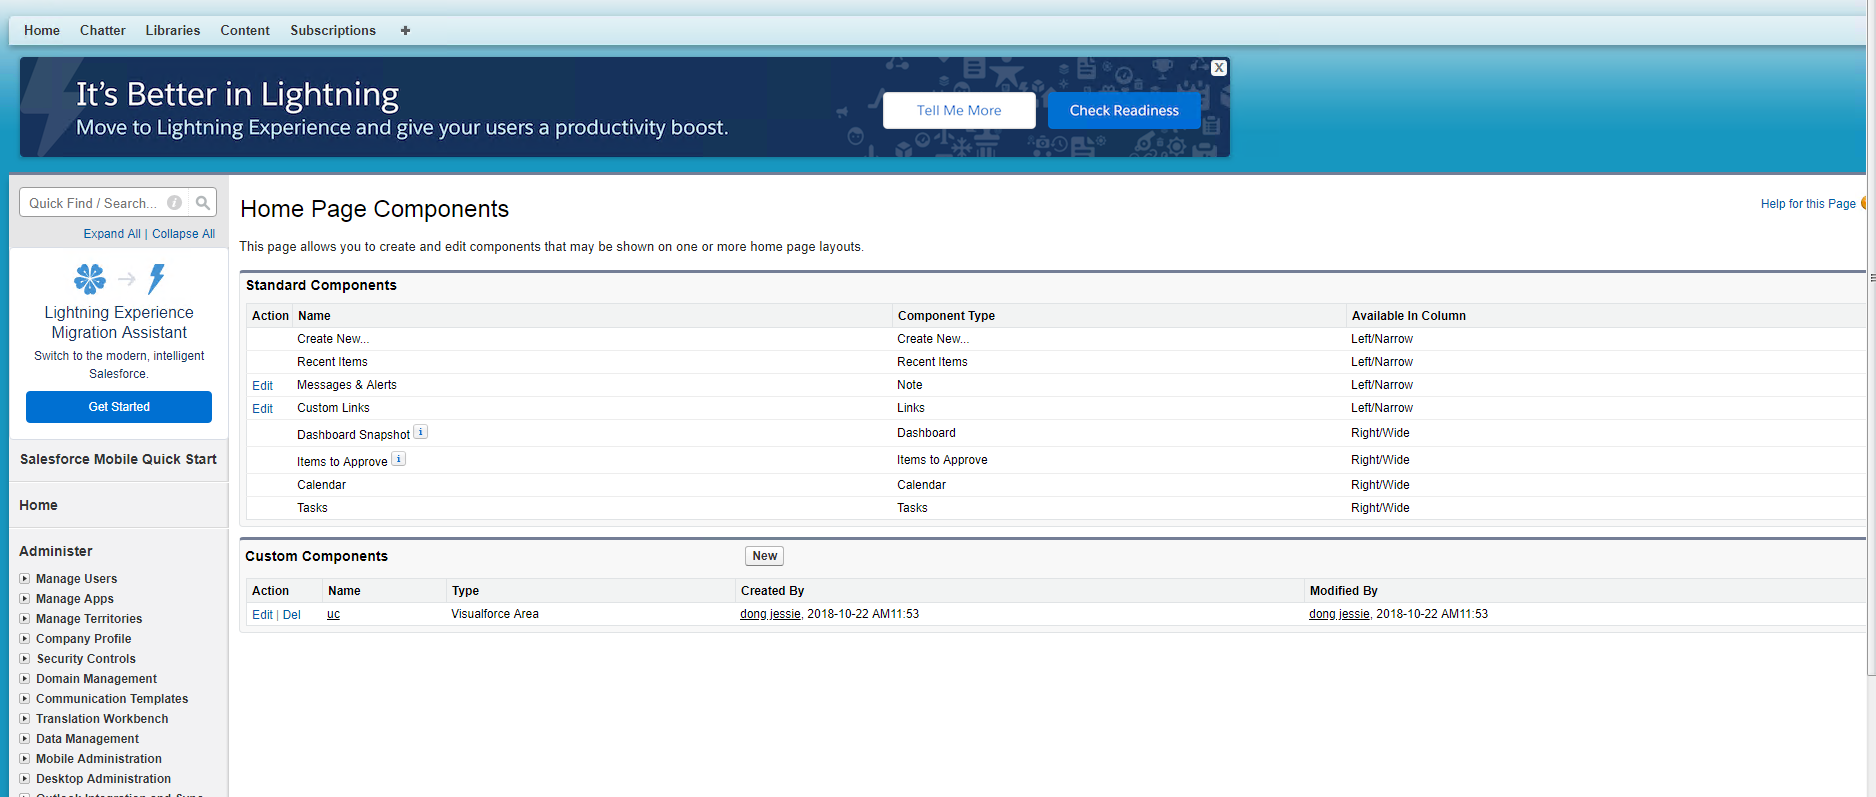Delete the uc custom component
The image size is (1876, 797).
pos(291,615)
